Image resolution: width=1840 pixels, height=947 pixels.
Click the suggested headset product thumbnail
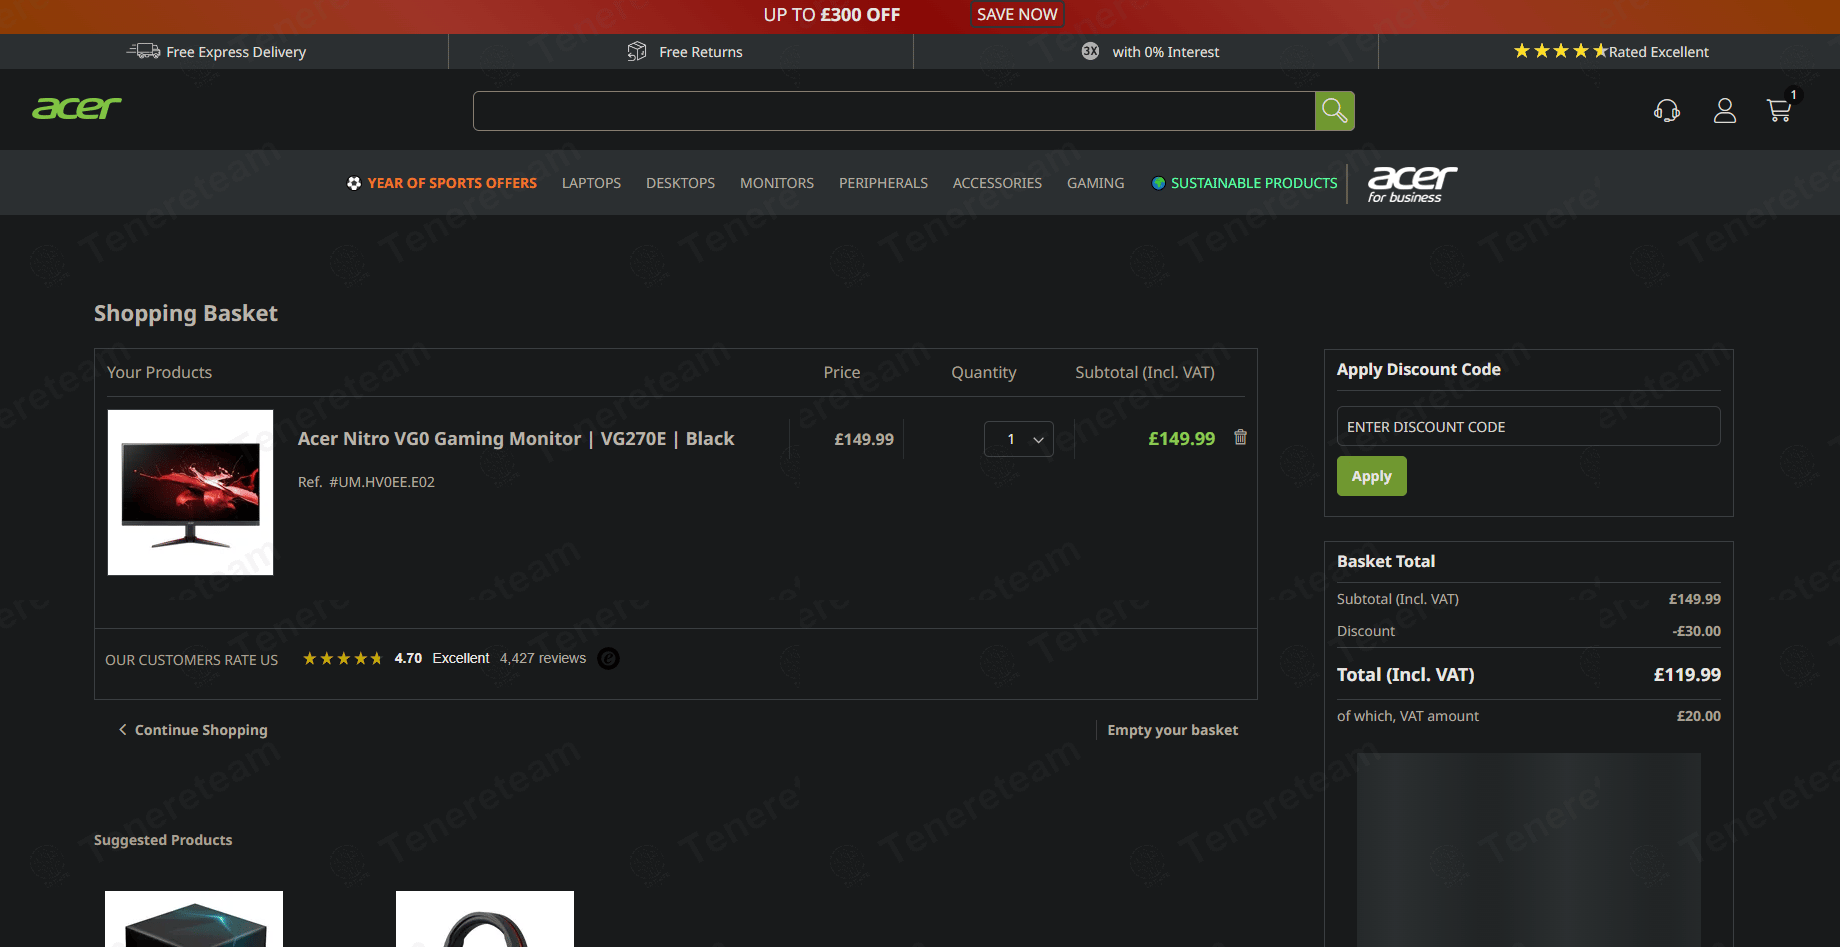click(x=485, y=918)
